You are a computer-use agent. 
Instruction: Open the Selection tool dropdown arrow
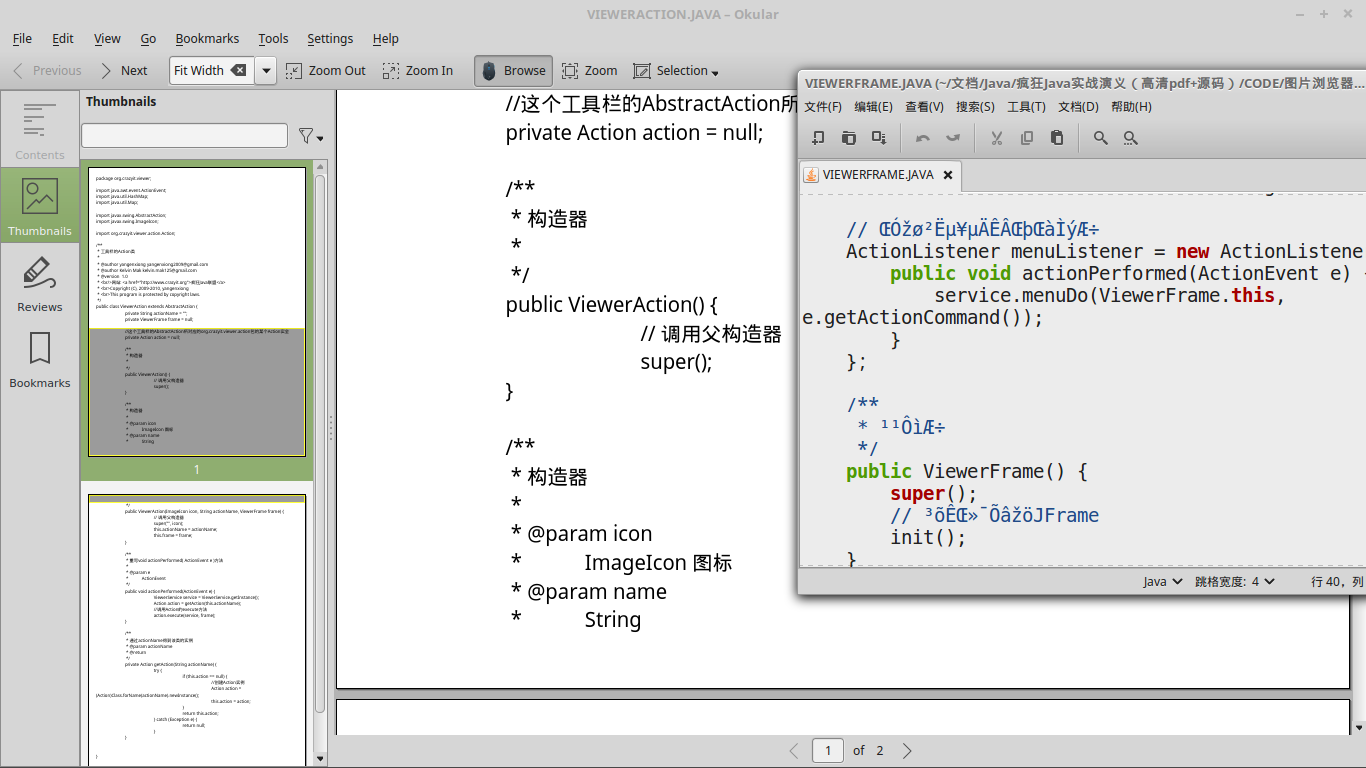715,72
